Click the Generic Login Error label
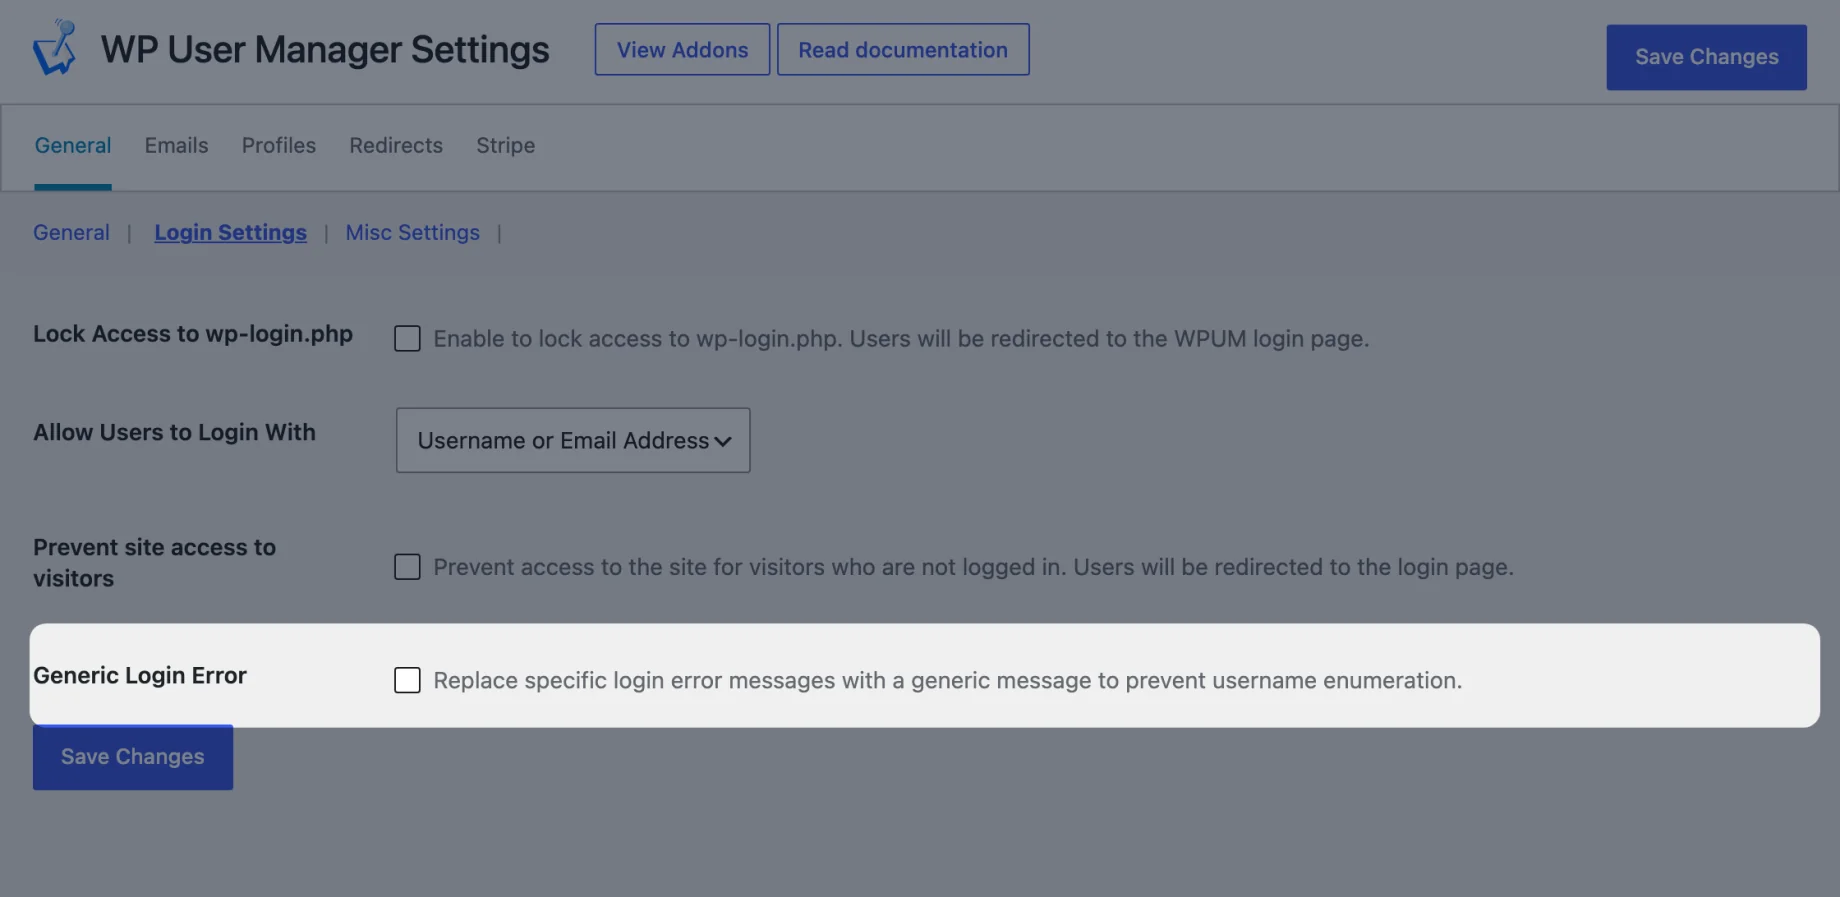This screenshot has height=897, width=1840. [x=140, y=676]
